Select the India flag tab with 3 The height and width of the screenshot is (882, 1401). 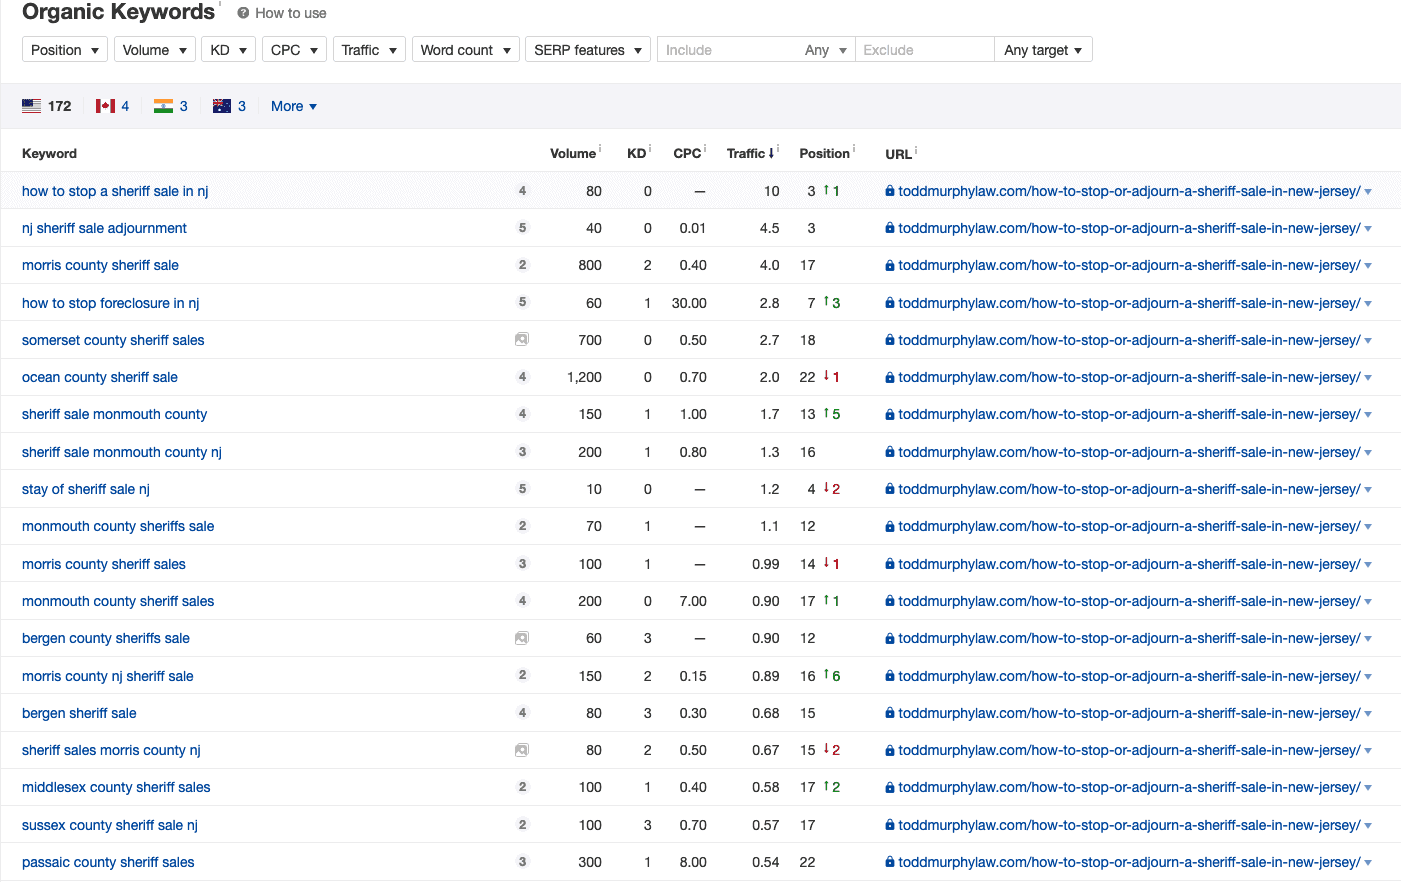pos(170,106)
